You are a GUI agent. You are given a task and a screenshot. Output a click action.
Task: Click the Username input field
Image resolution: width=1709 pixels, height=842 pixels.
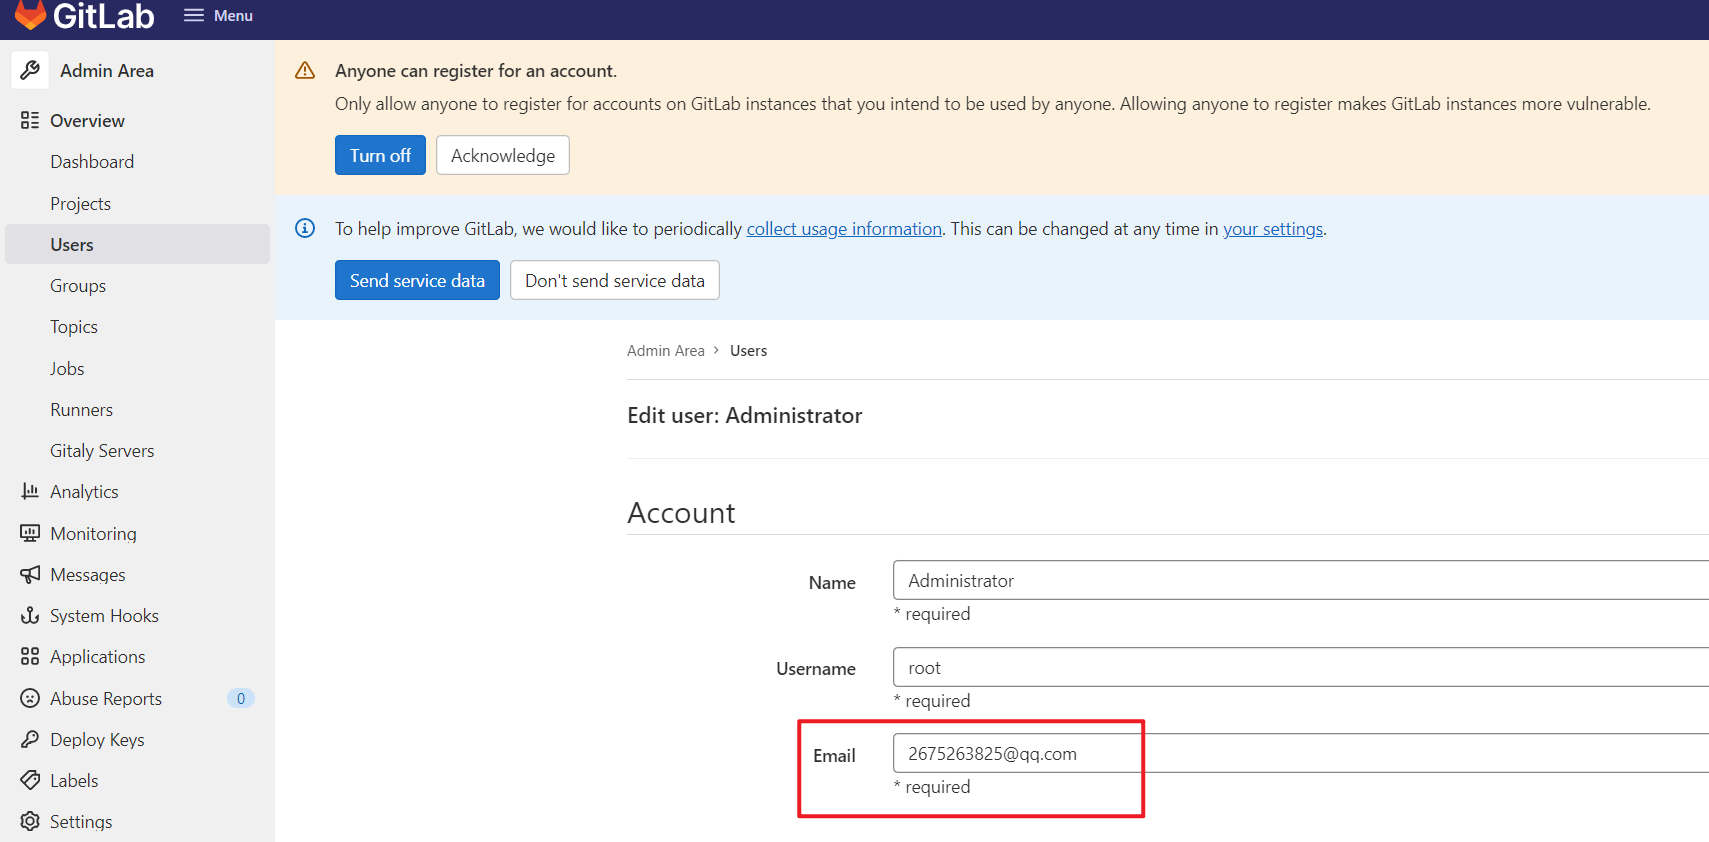point(1301,667)
